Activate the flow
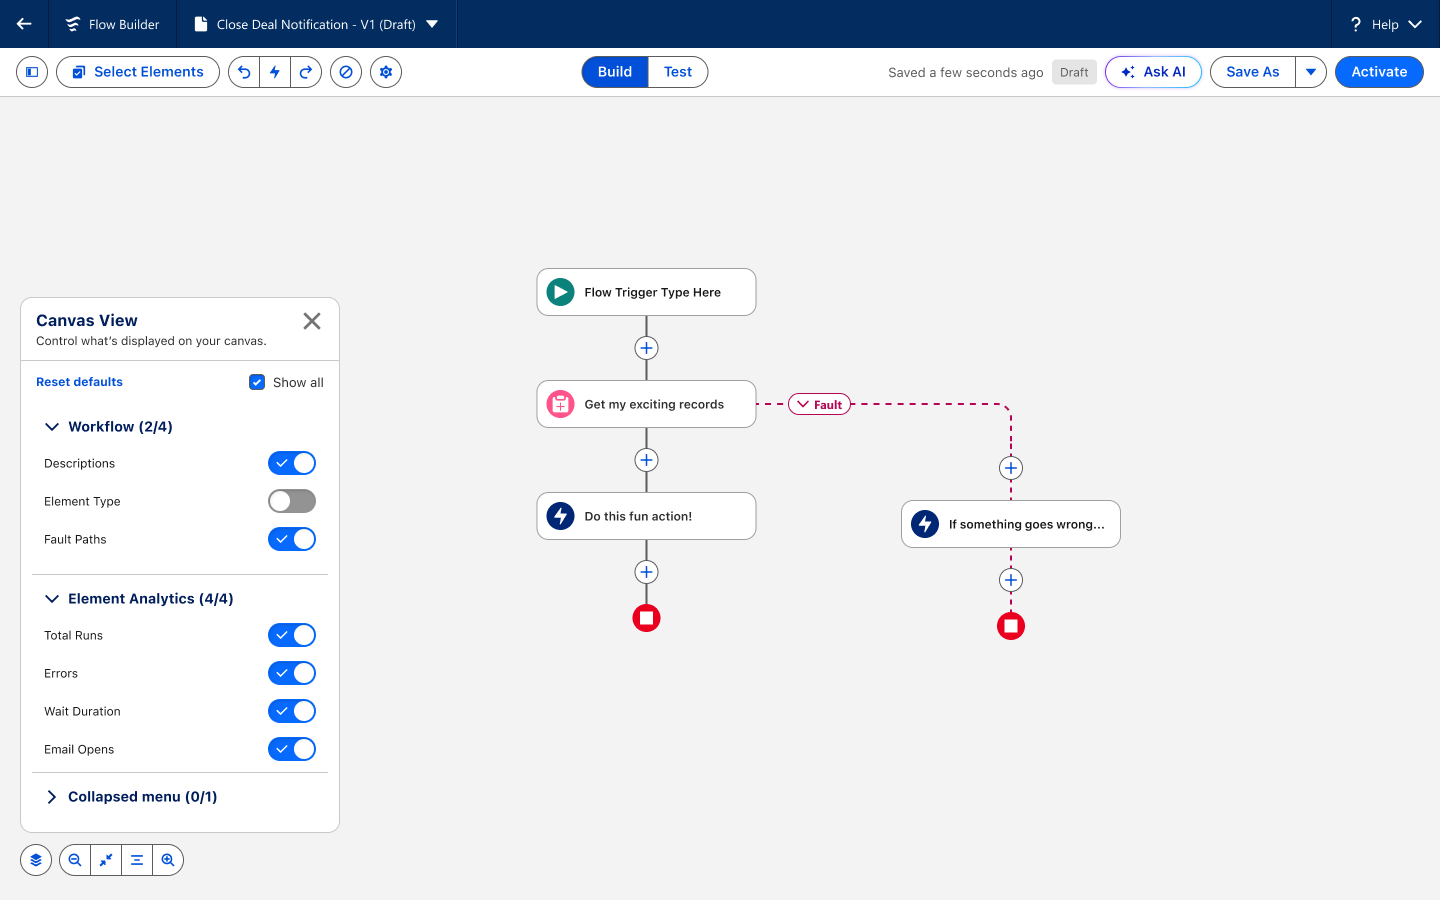 pyautogui.click(x=1379, y=72)
